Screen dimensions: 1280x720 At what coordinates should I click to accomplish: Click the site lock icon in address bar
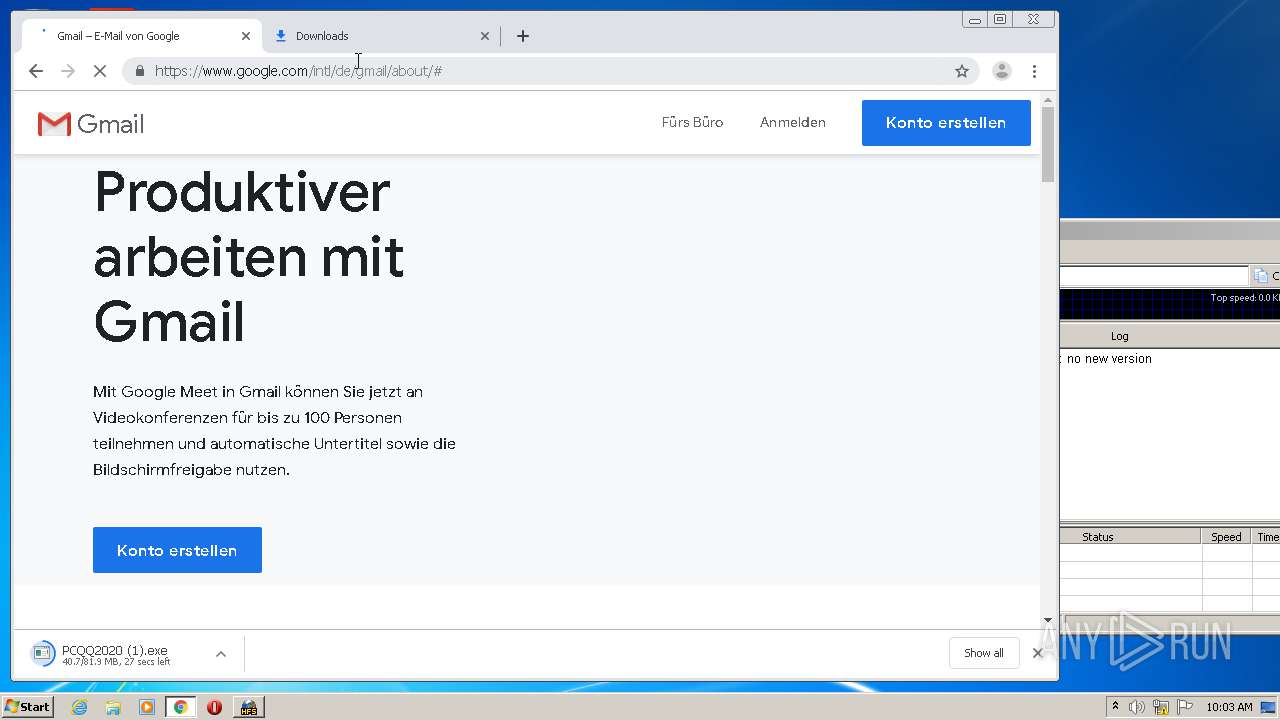coord(139,71)
